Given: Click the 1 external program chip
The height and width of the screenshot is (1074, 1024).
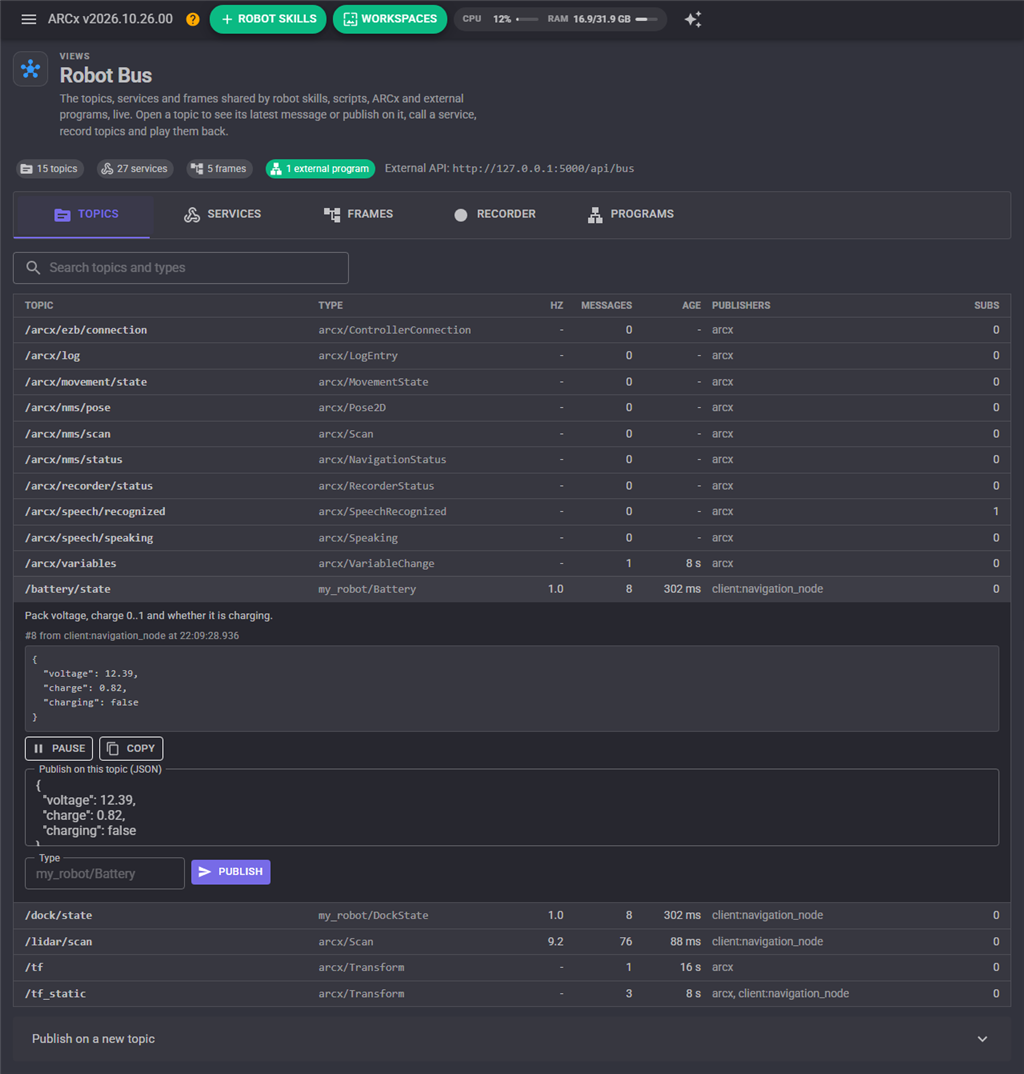Looking at the screenshot, I should 320,168.
